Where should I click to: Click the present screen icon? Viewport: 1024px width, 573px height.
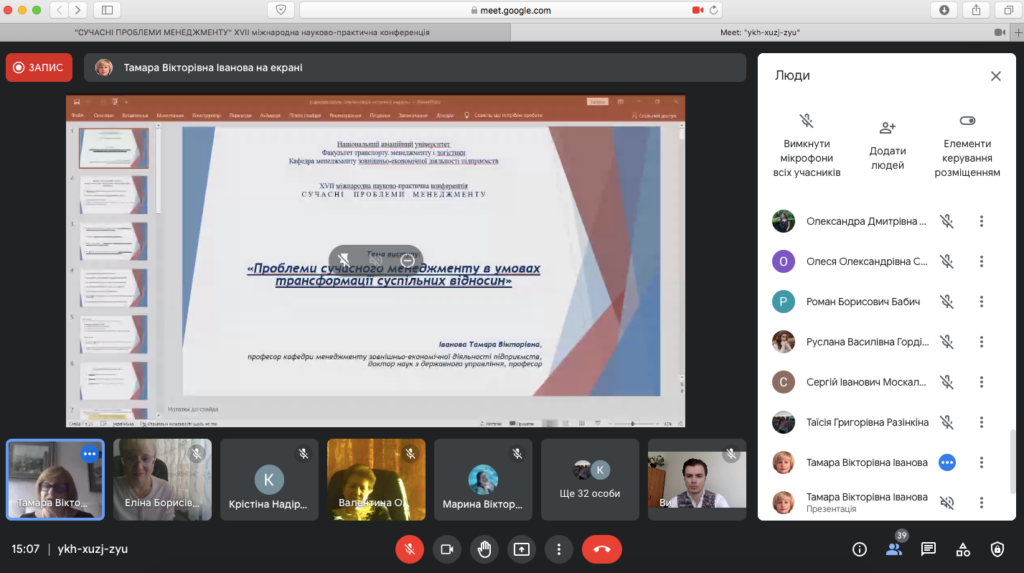[x=521, y=549]
